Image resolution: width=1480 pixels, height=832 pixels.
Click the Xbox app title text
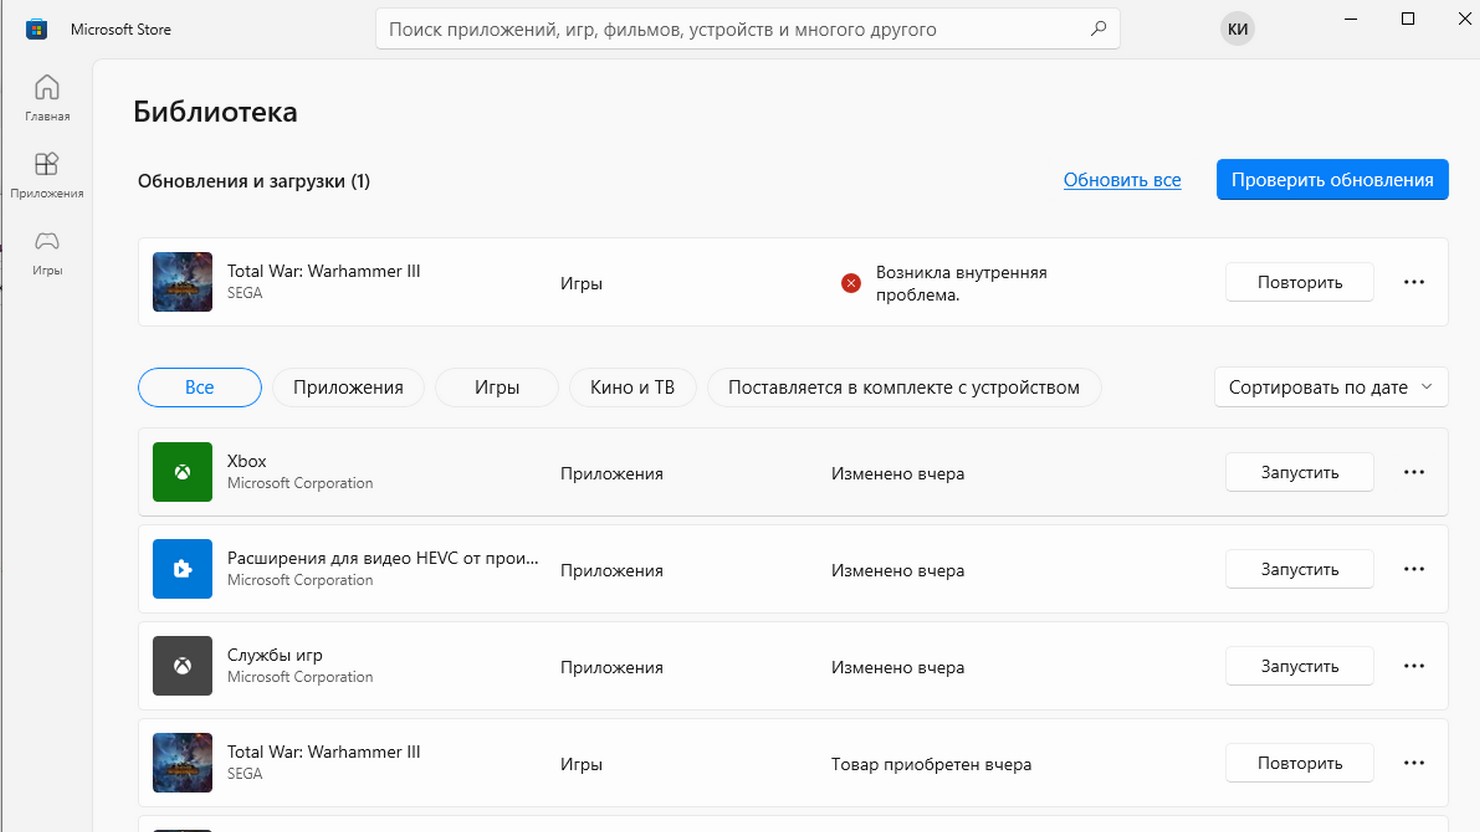click(247, 461)
